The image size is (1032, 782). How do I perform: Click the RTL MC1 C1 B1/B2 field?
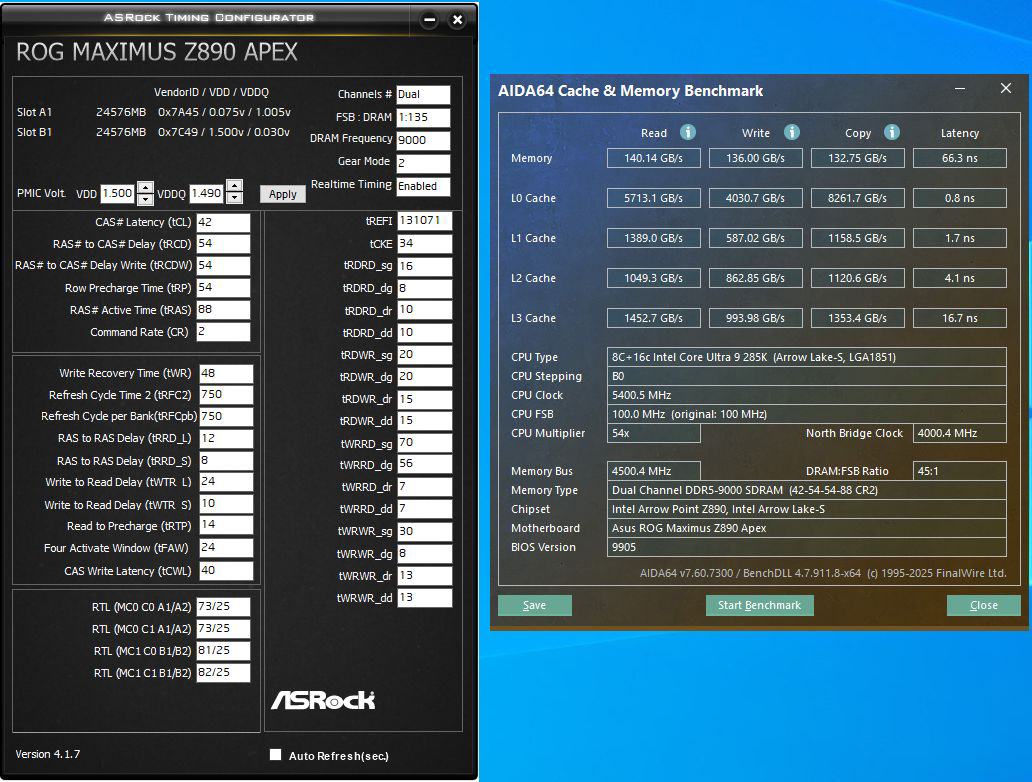pyautogui.click(x=223, y=673)
